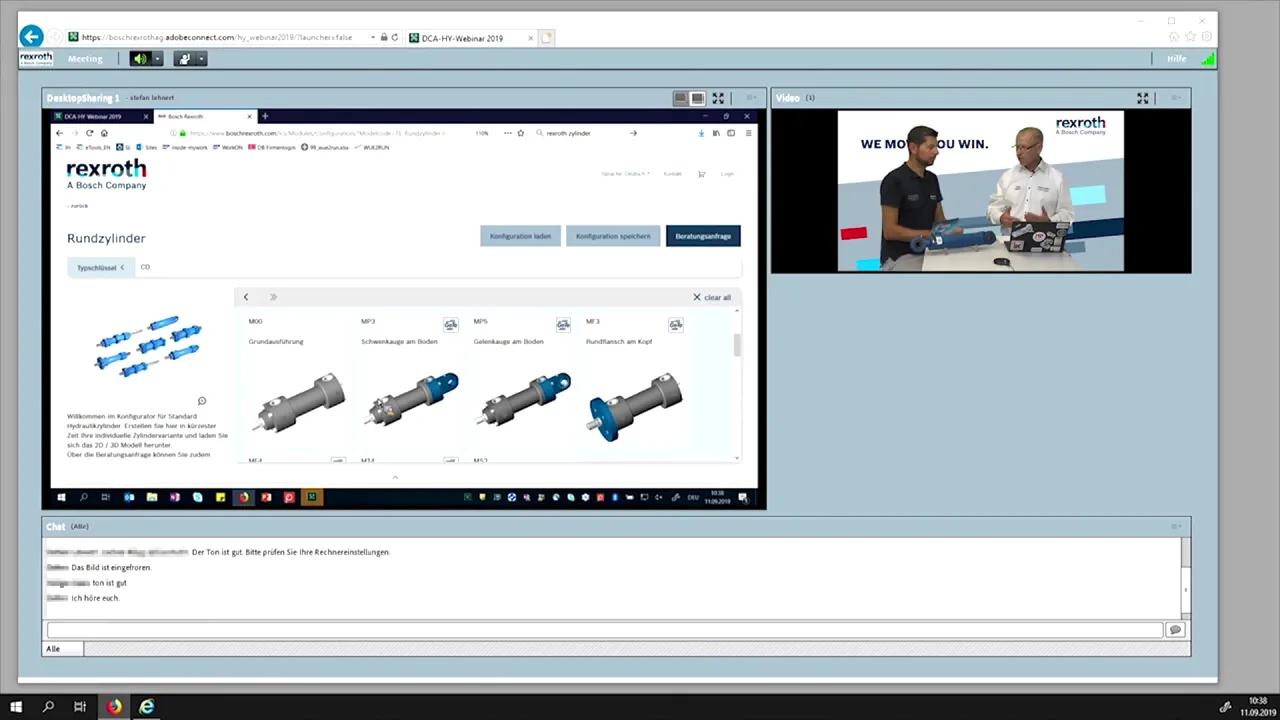The width and height of the screenshot is (1280, 720).
Task: Zoom the cylinder overview image magnifier
Action: click(202, 401)
